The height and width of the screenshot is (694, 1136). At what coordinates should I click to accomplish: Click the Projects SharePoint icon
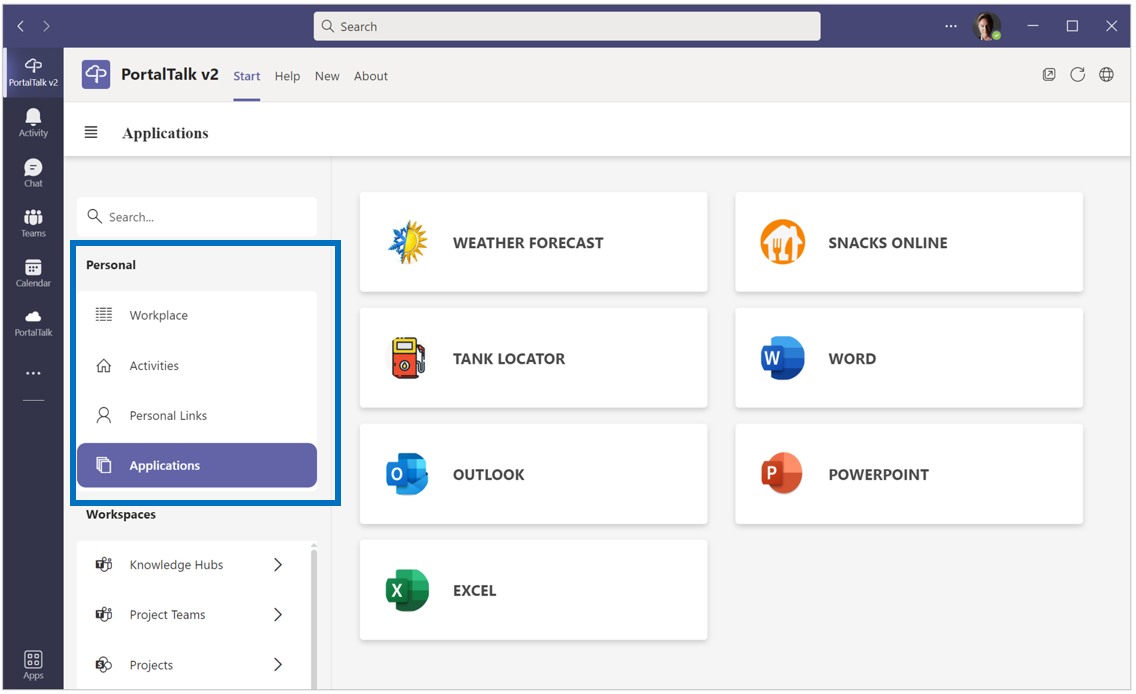(104, 664)
